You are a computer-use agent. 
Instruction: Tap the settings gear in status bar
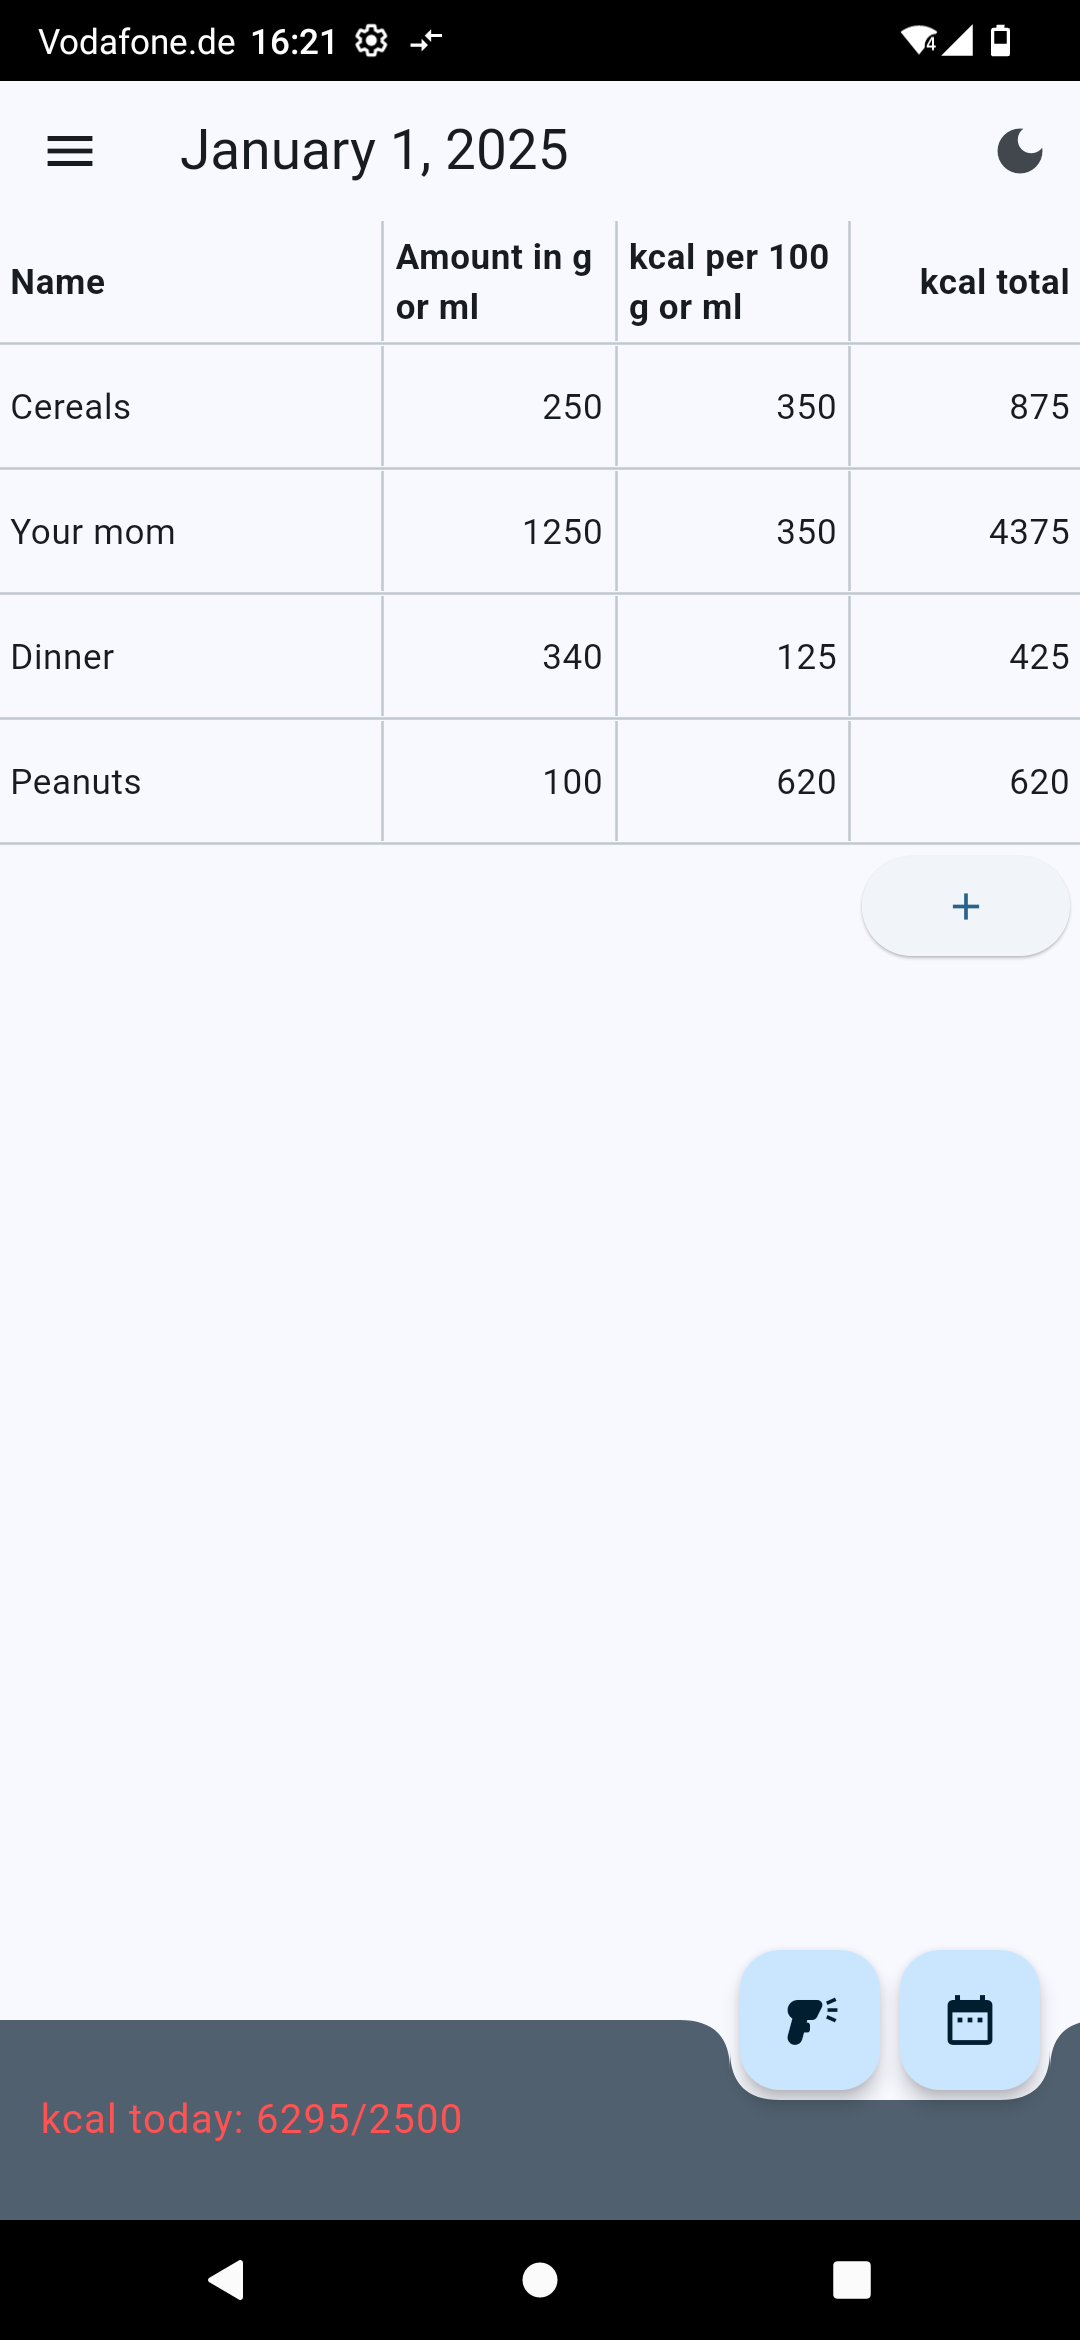click(371, 41)
